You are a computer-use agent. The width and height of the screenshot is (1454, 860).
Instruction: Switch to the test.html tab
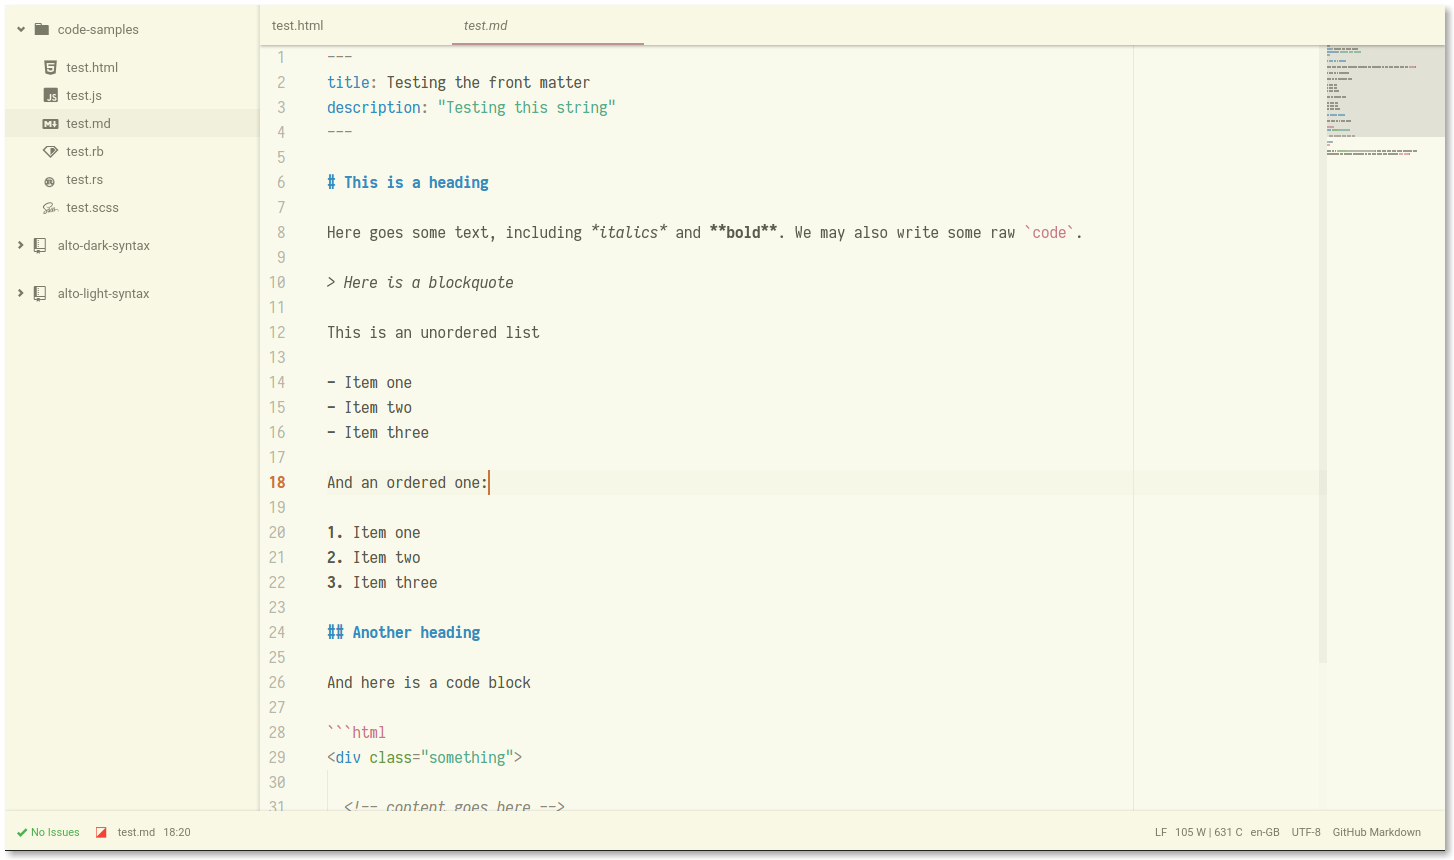pos(356,25)
